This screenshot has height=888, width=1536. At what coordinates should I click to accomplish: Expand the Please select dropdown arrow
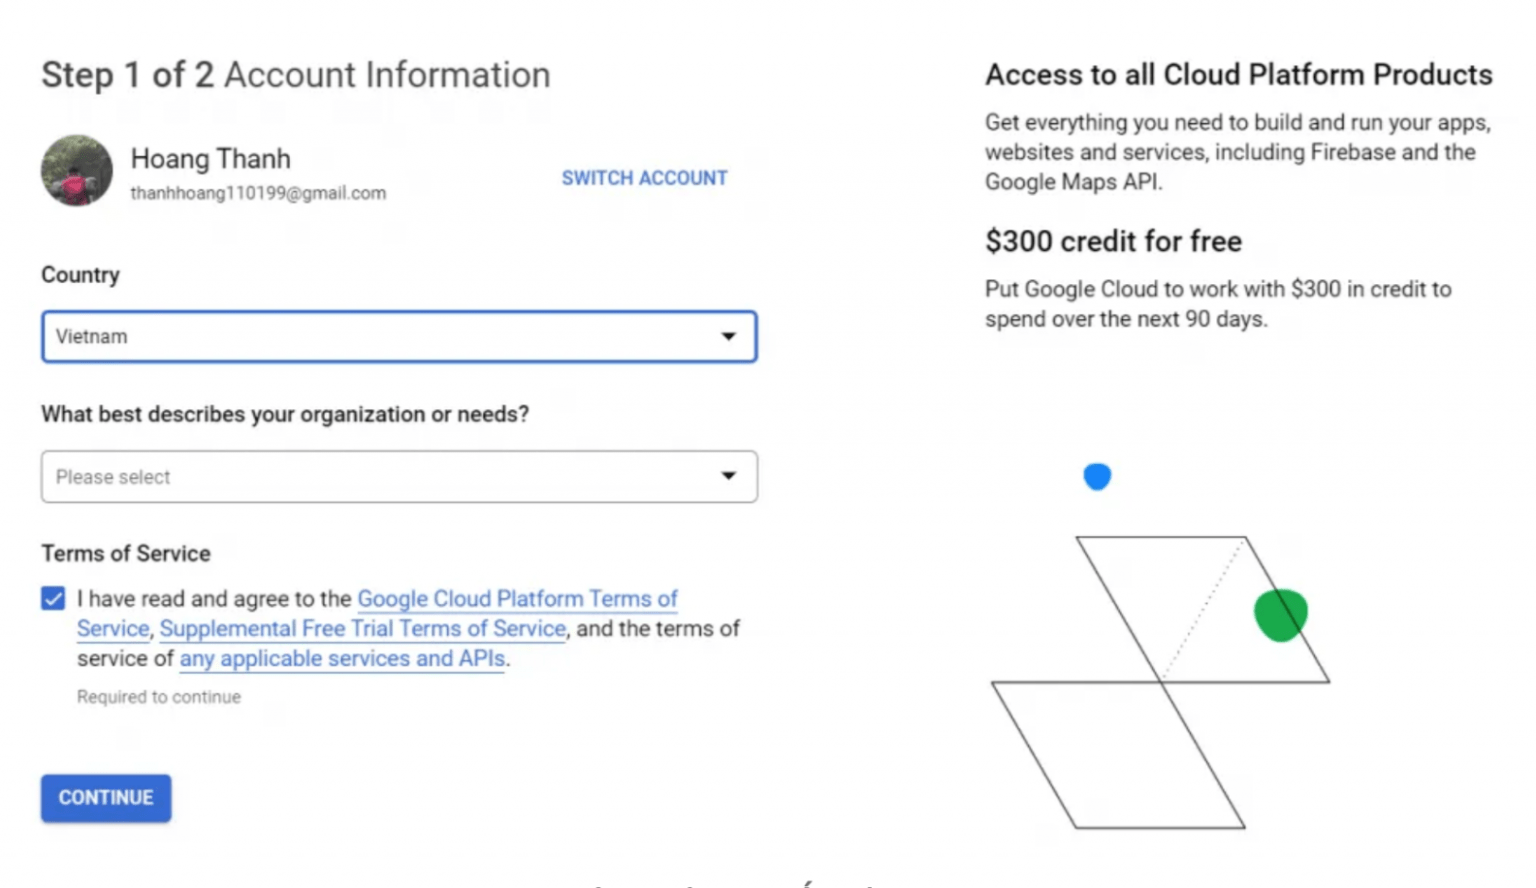tap(729, 477)
